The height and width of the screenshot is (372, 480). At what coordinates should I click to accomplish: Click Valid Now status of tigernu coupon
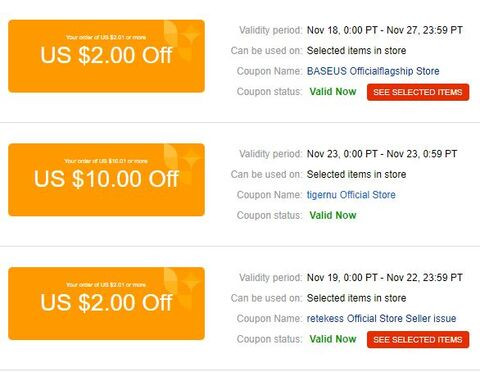click(x=333, y=215)
